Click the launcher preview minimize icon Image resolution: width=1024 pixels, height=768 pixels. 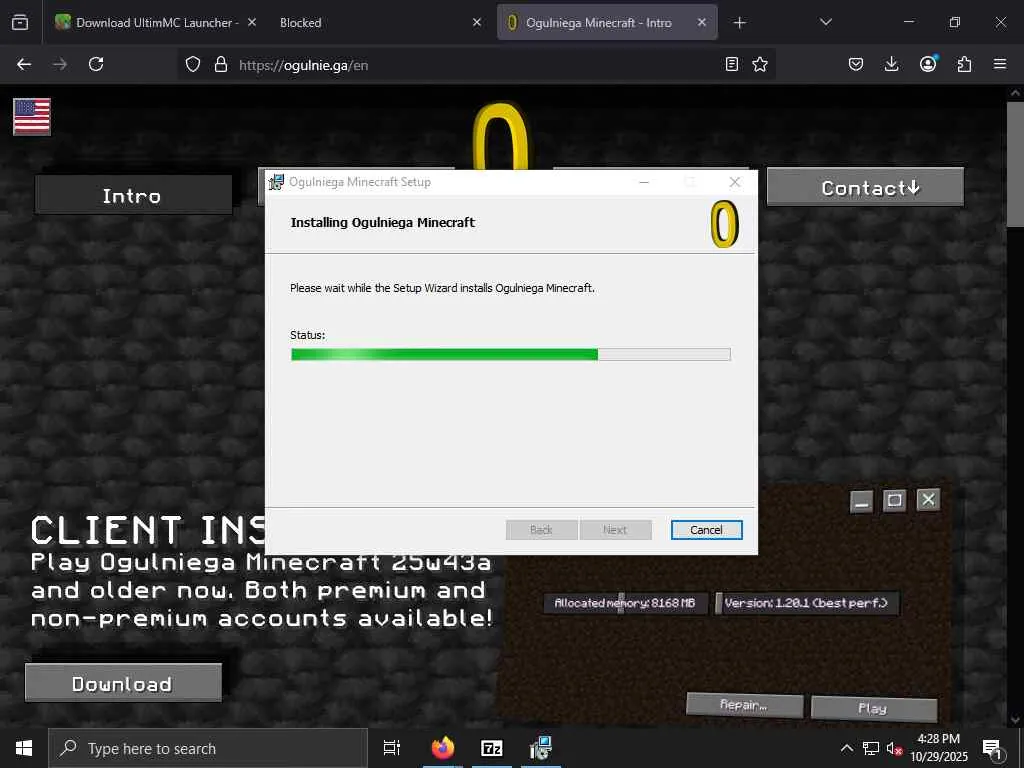[861, 501]
